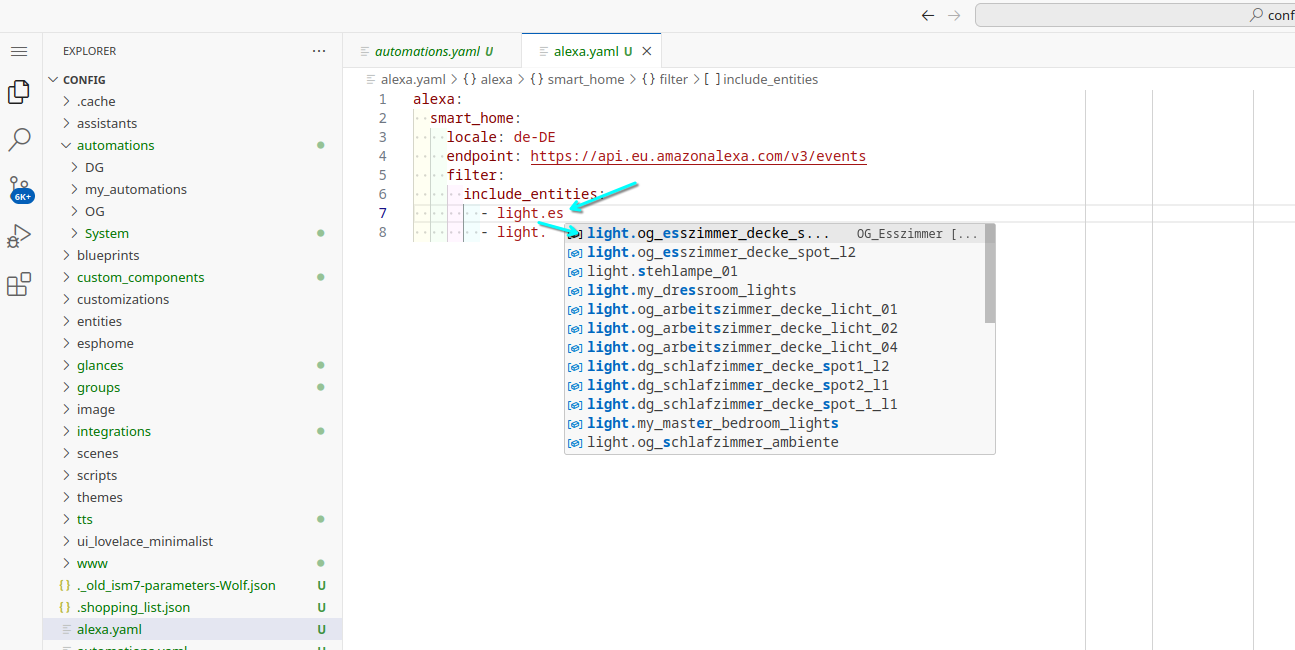Collapse the CONFIG root section
1295x650 pixels.
click(x=84, y=80)
